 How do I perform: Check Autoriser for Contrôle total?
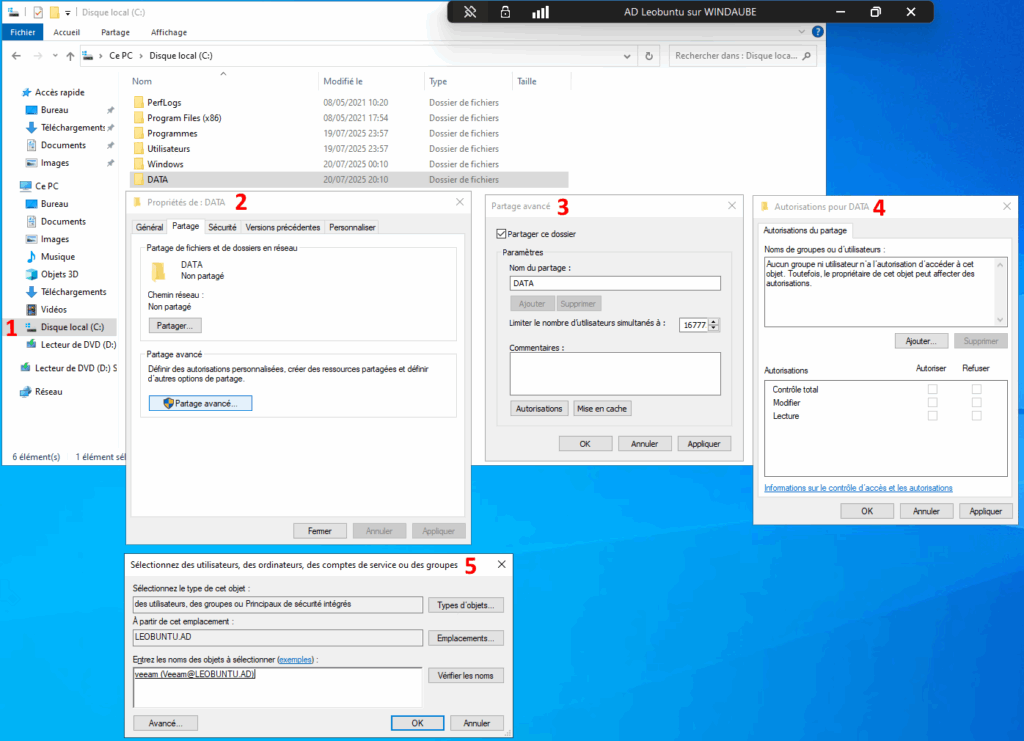pos(933,388)
